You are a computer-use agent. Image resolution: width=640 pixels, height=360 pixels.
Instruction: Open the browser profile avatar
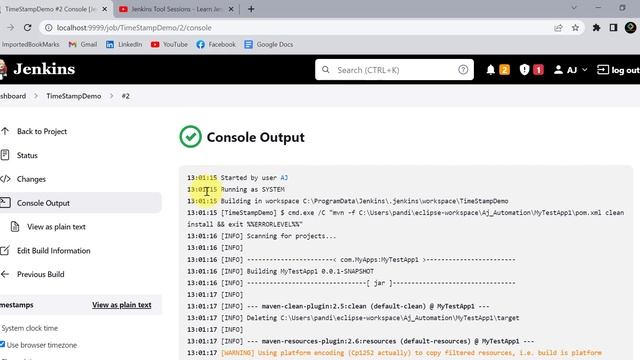630,28
